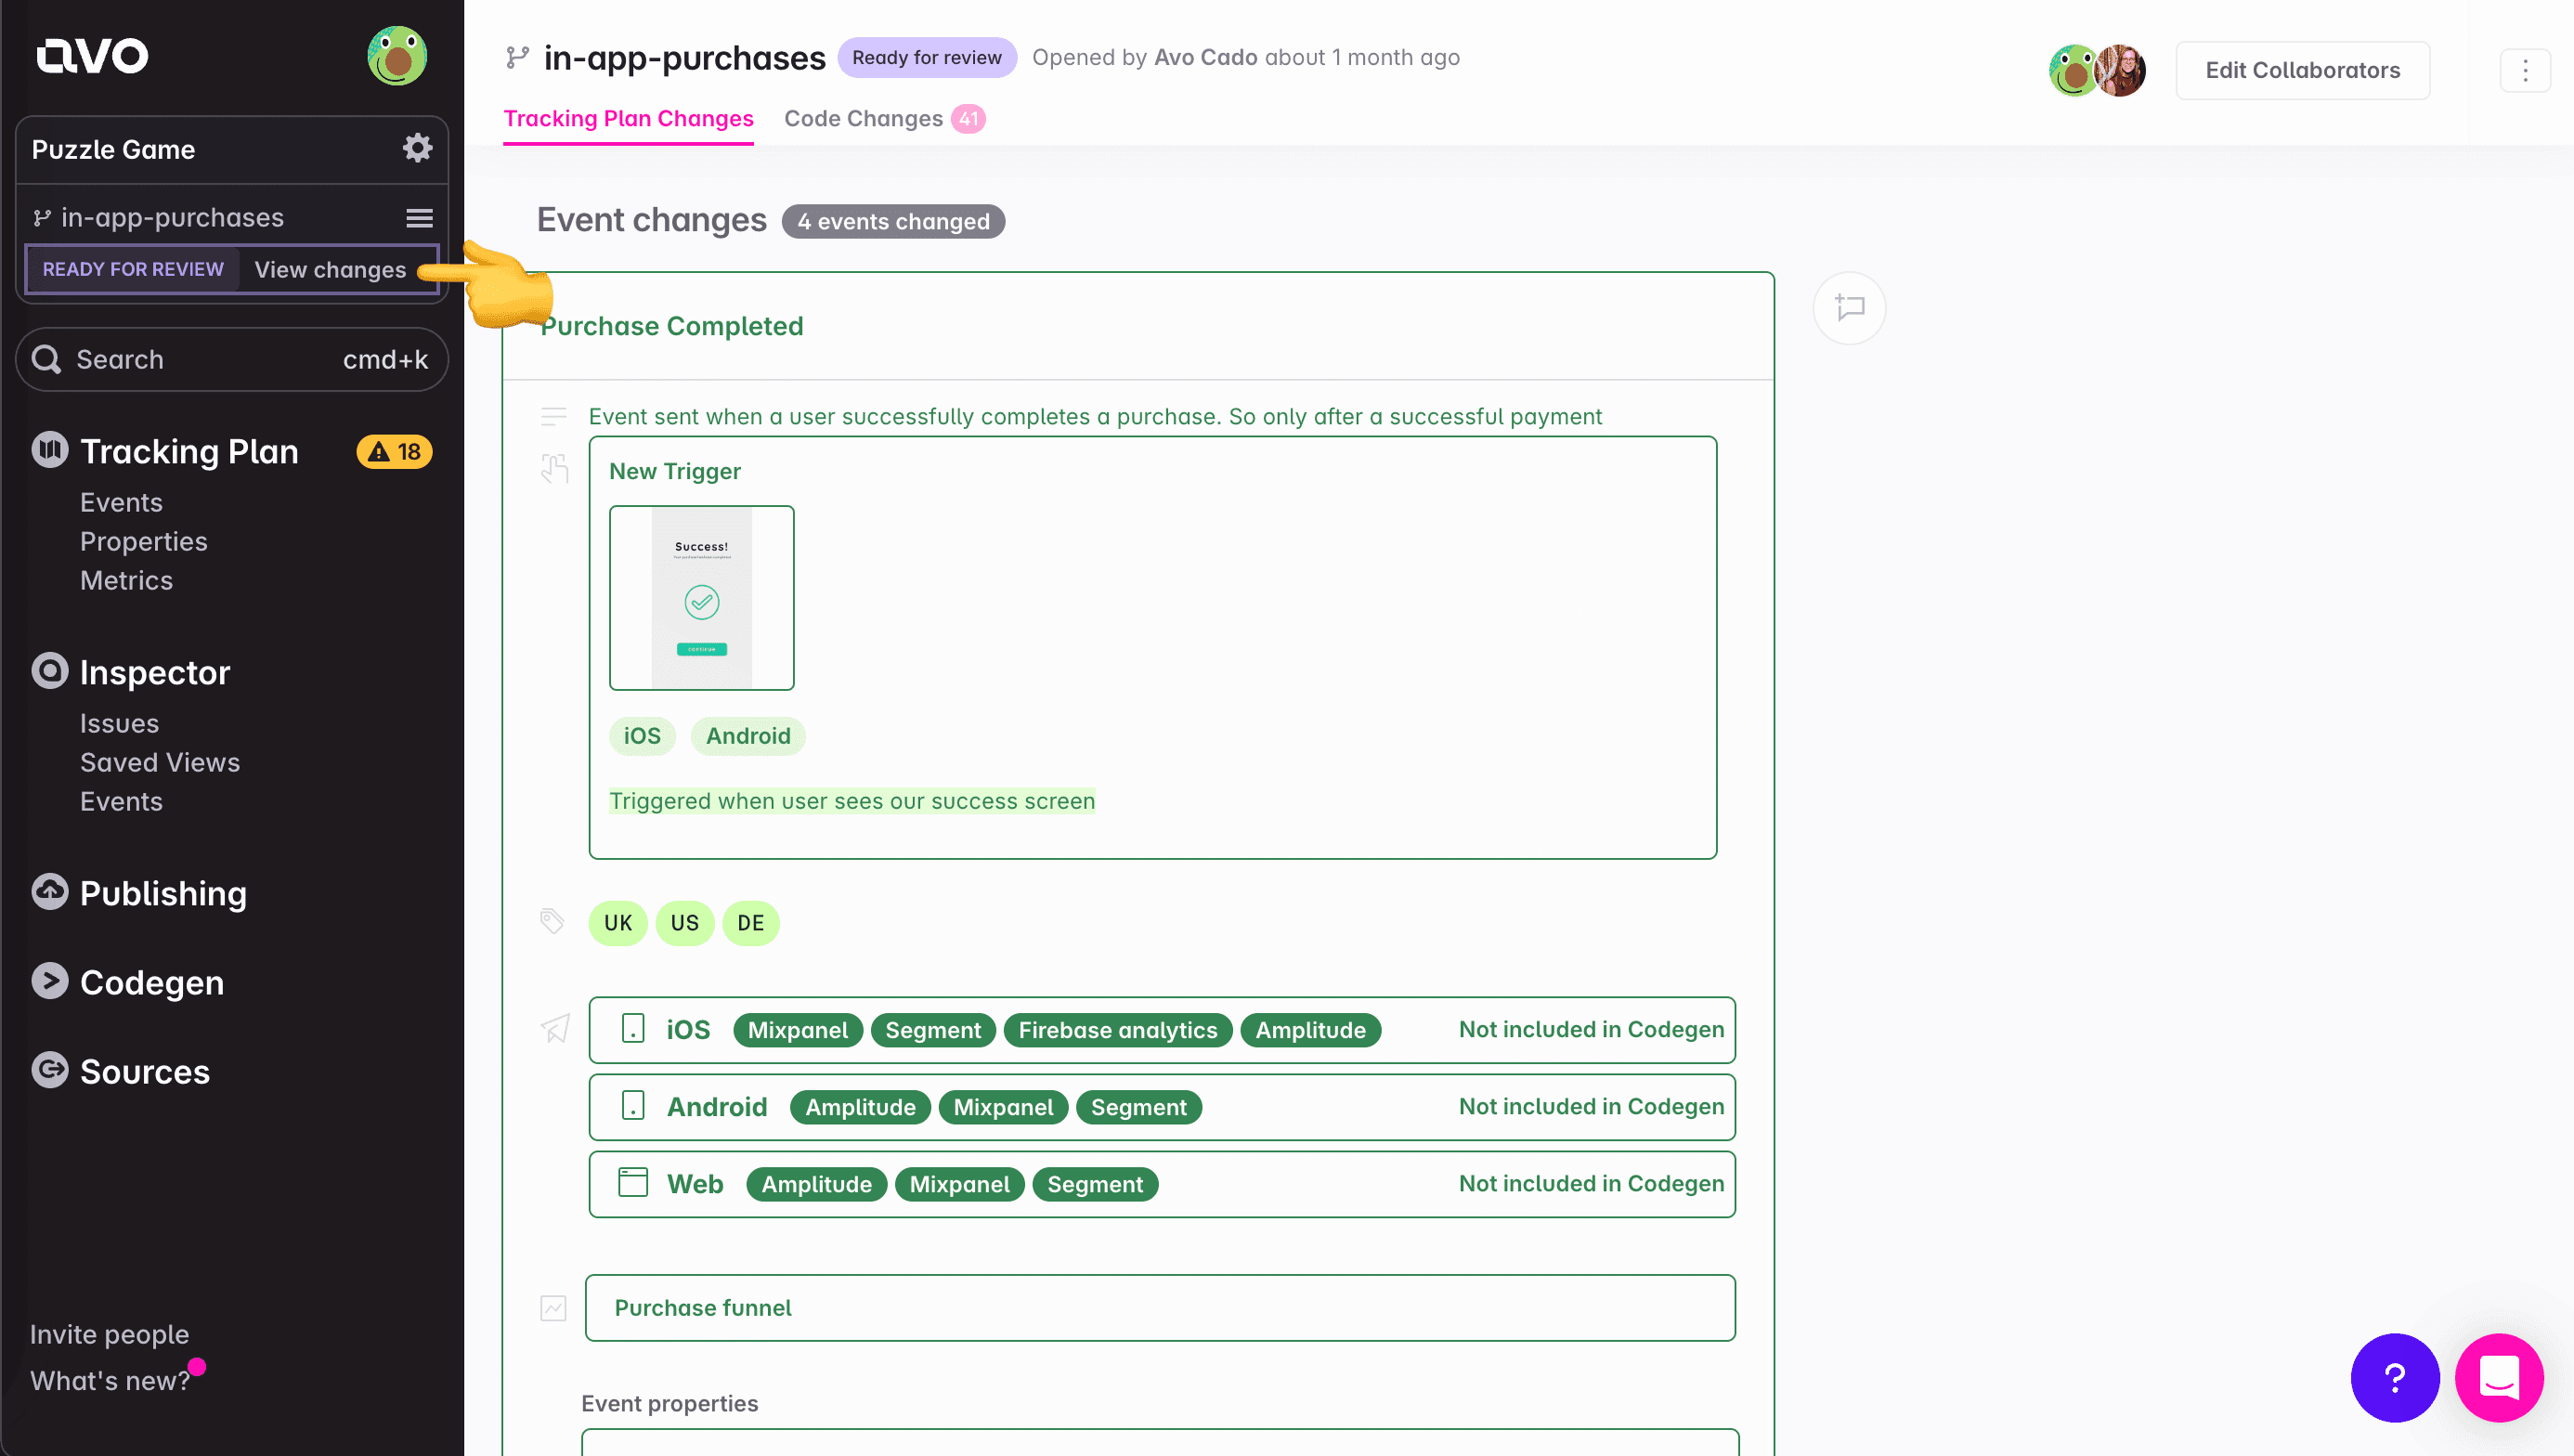Click the iOS source phone icon

633,1029
